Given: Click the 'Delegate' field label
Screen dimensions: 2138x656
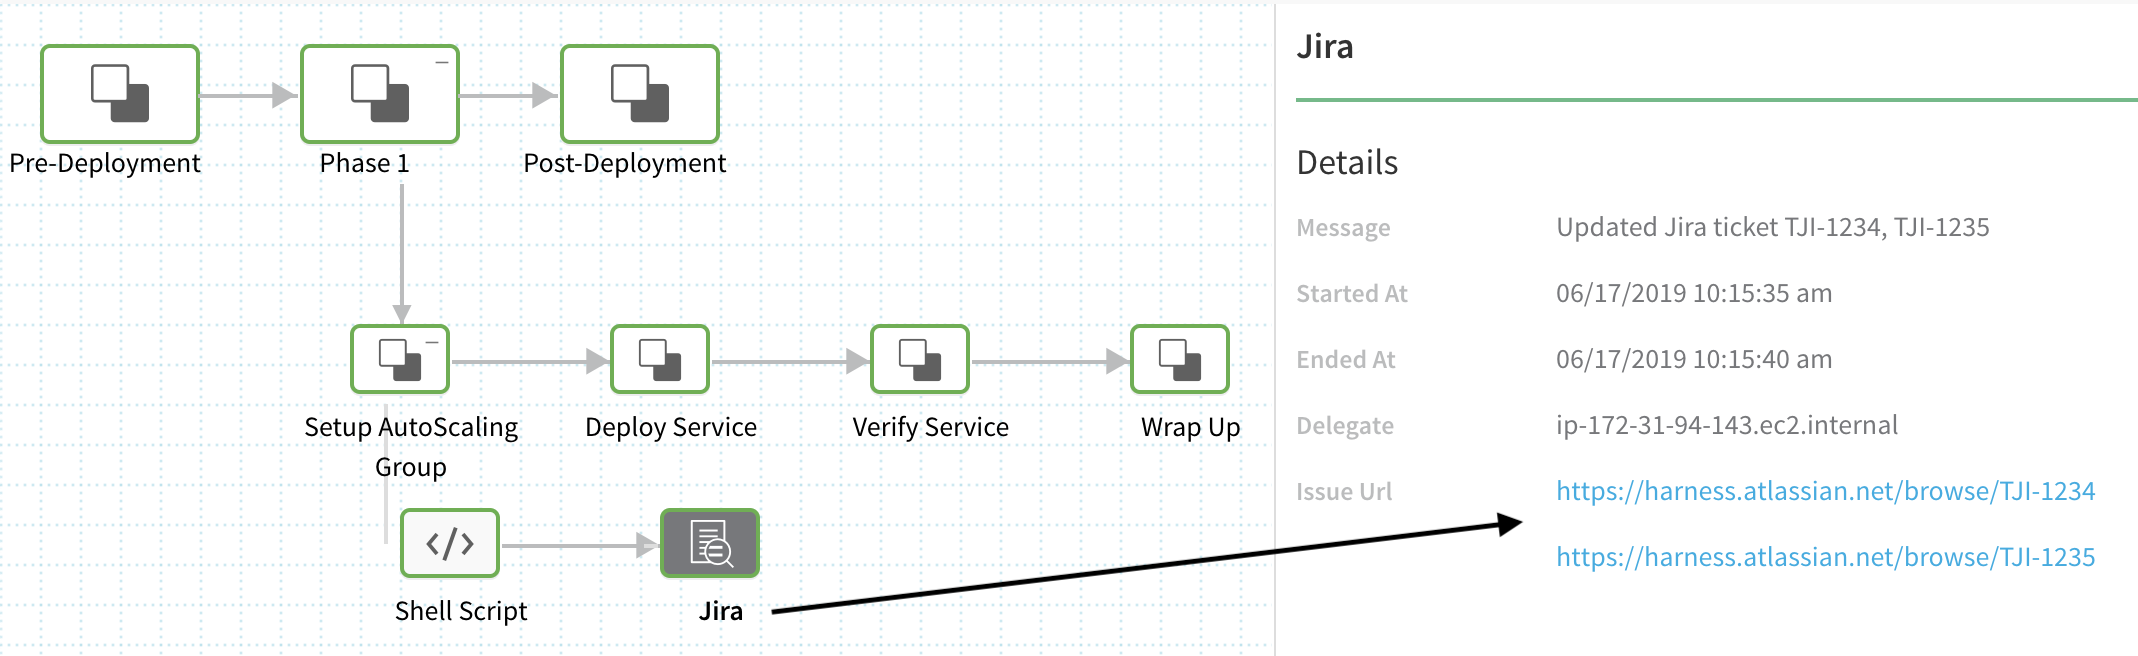Looking at the screenshot, I should [1345, 426].
